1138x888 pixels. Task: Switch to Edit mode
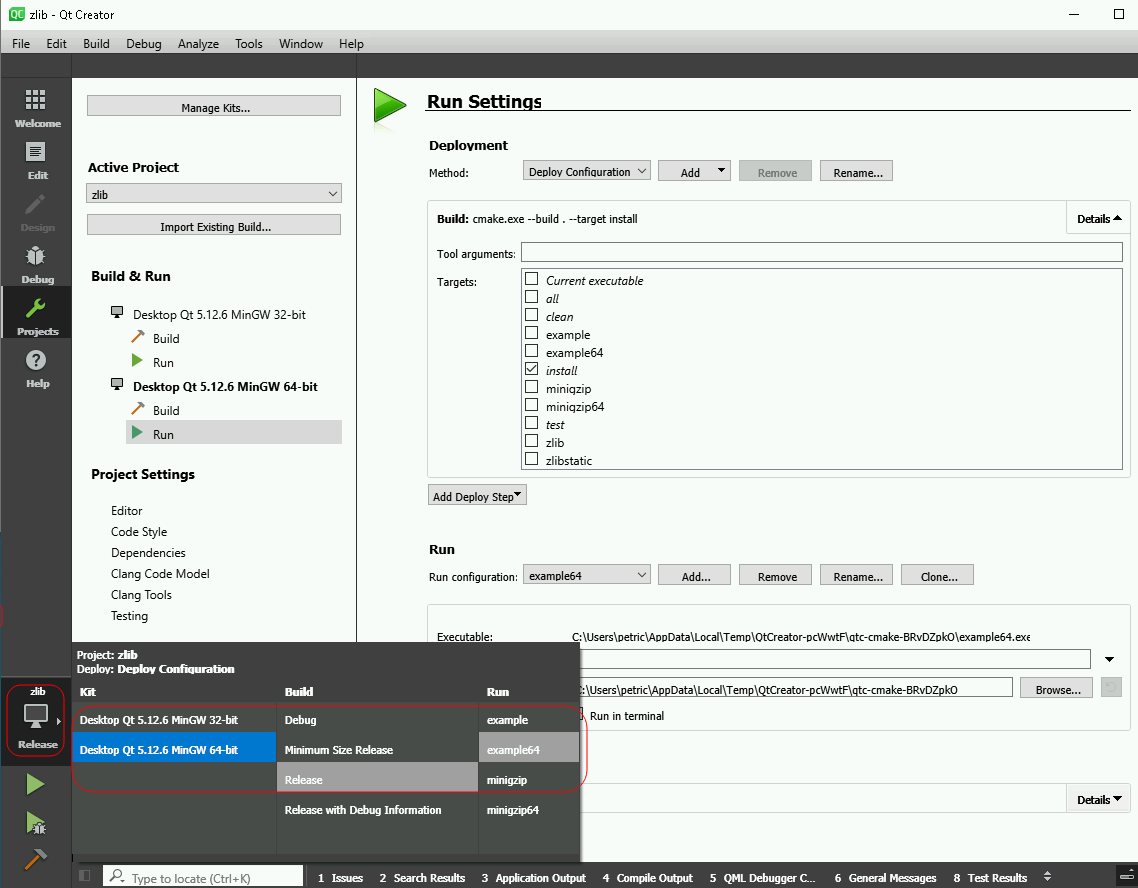point(36,161)
